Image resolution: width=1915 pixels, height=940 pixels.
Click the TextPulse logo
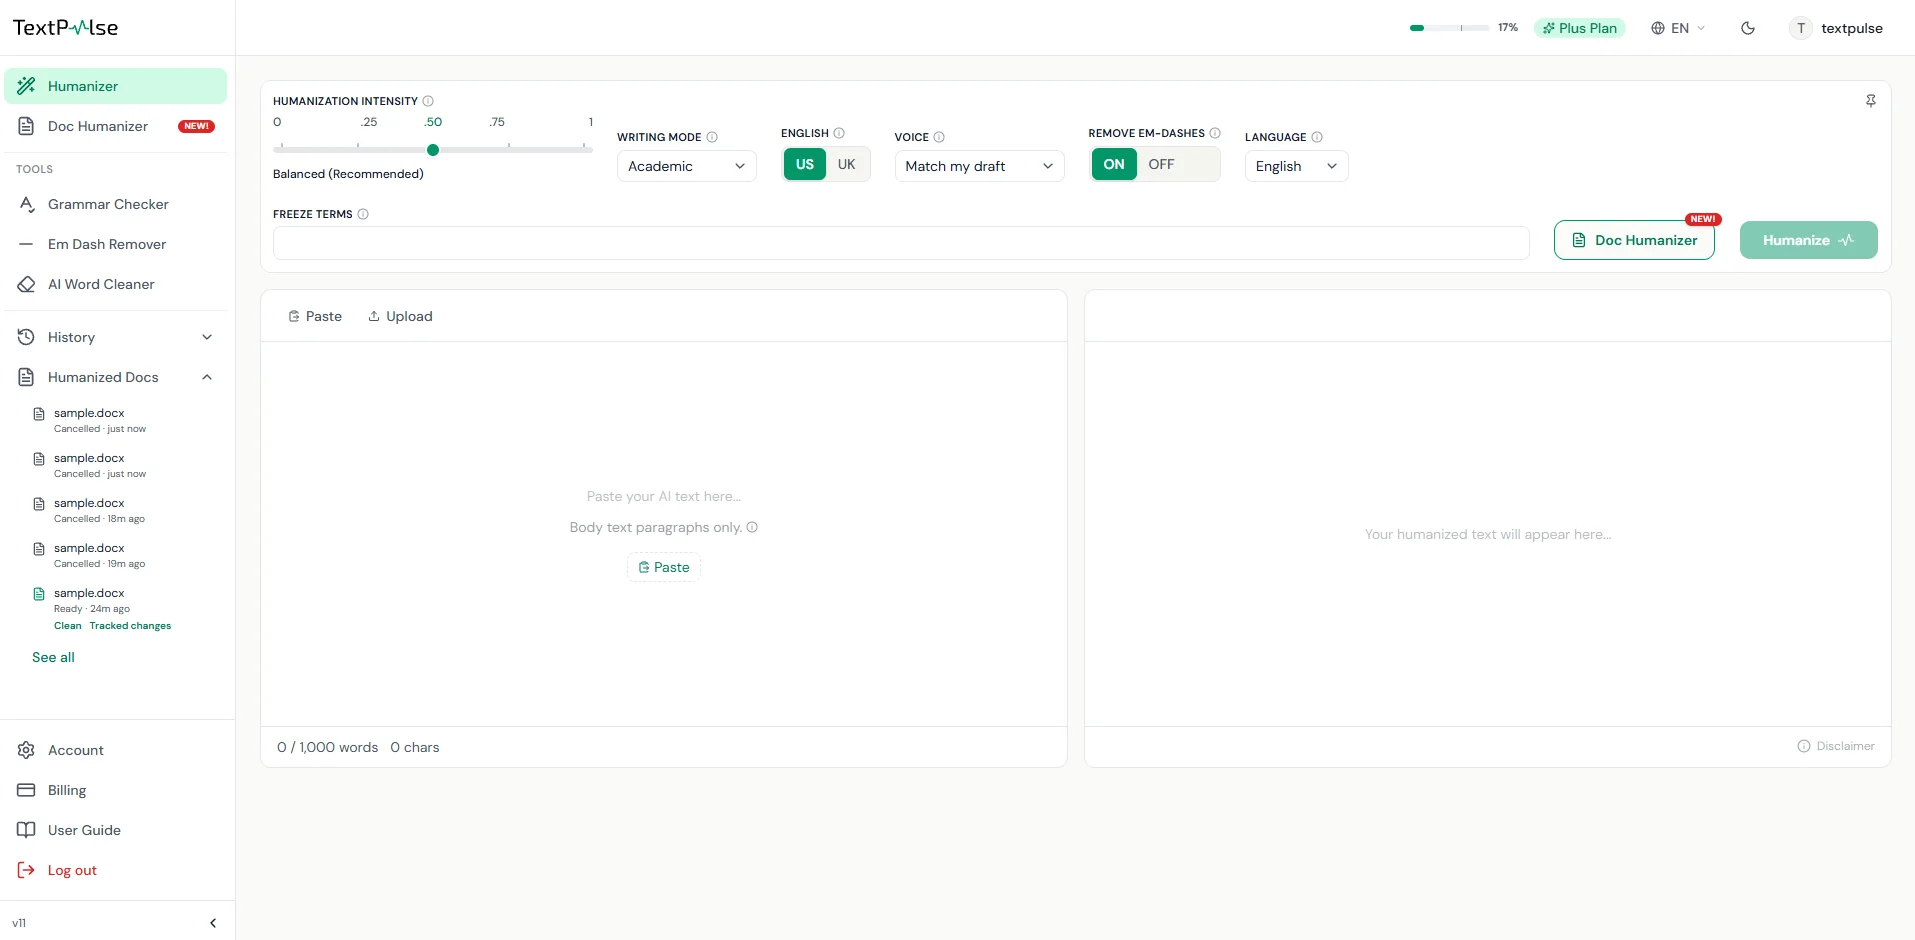[x=66, y=28]
